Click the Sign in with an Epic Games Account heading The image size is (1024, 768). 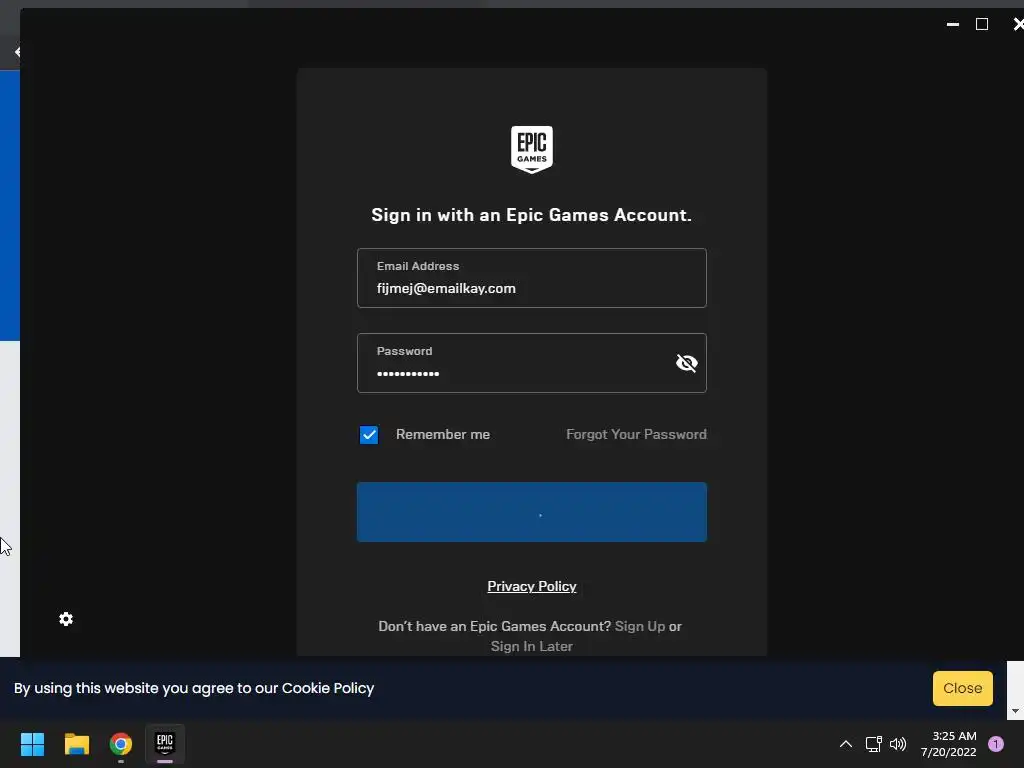(x=532, y=215)
